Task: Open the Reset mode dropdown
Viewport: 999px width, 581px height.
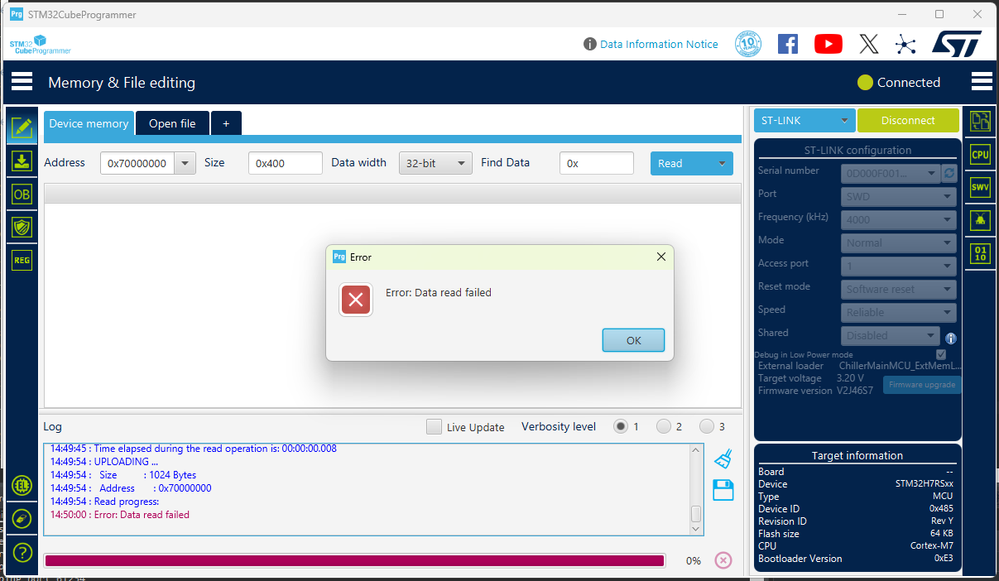Action: click(898, 289)
